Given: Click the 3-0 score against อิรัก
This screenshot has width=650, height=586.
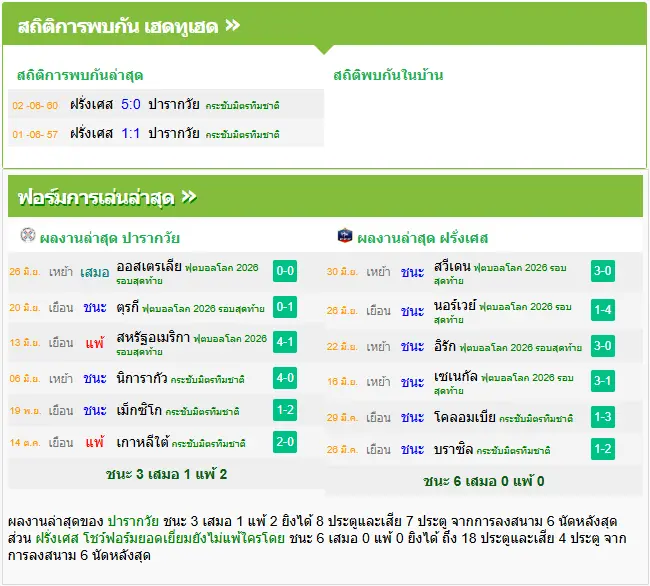Looking at the screenshot, I should [x=603, y=346].
